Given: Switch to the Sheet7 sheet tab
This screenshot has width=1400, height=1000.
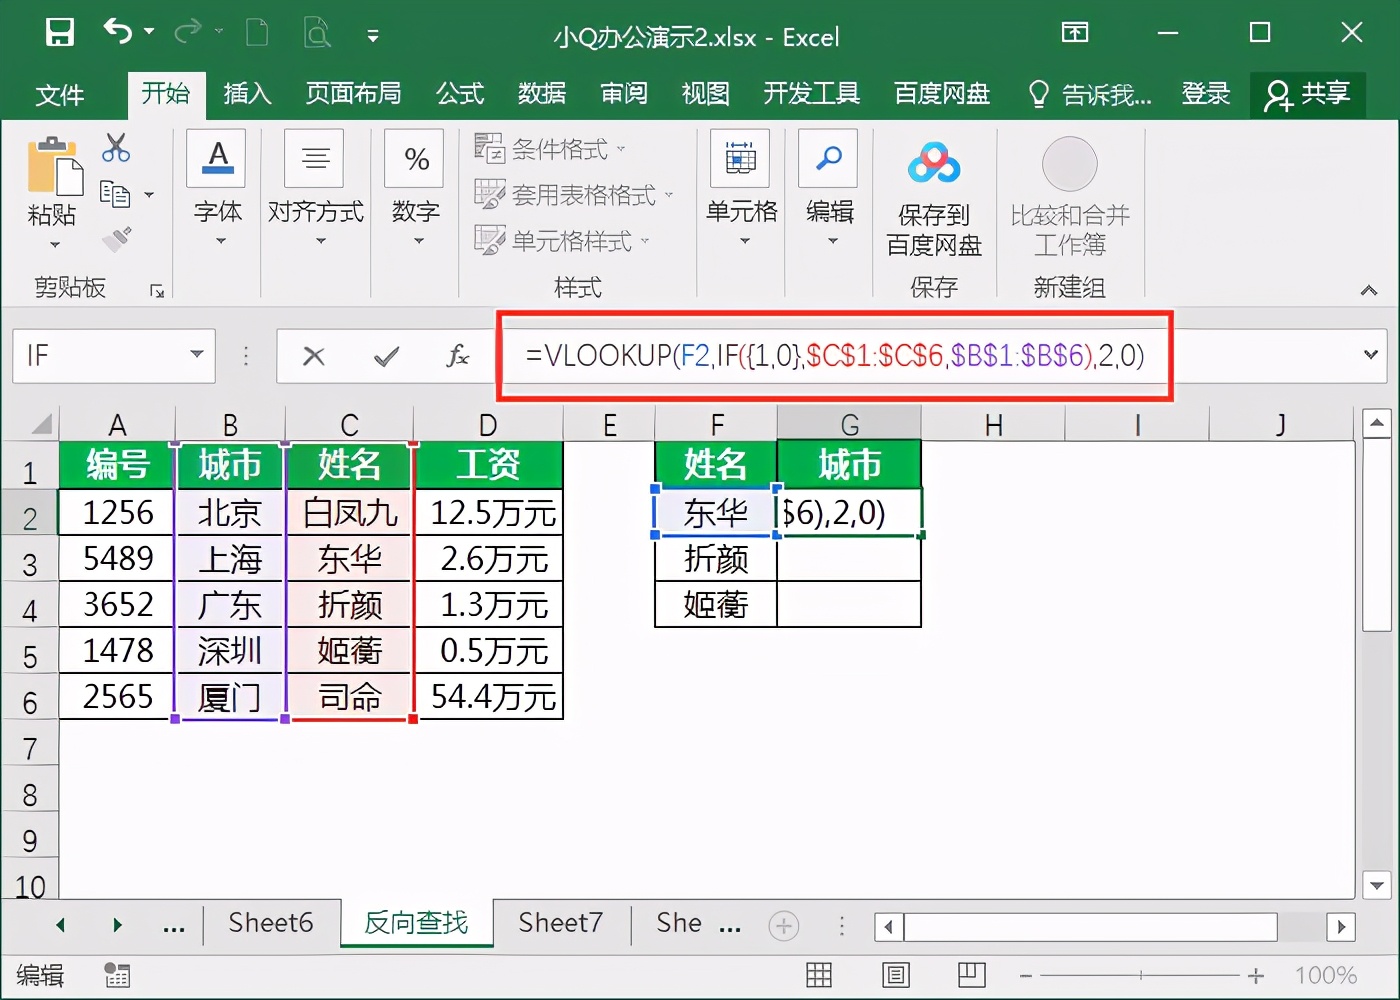Looking at the screenshot, I should pyautogui.click(x=561, y=923).
